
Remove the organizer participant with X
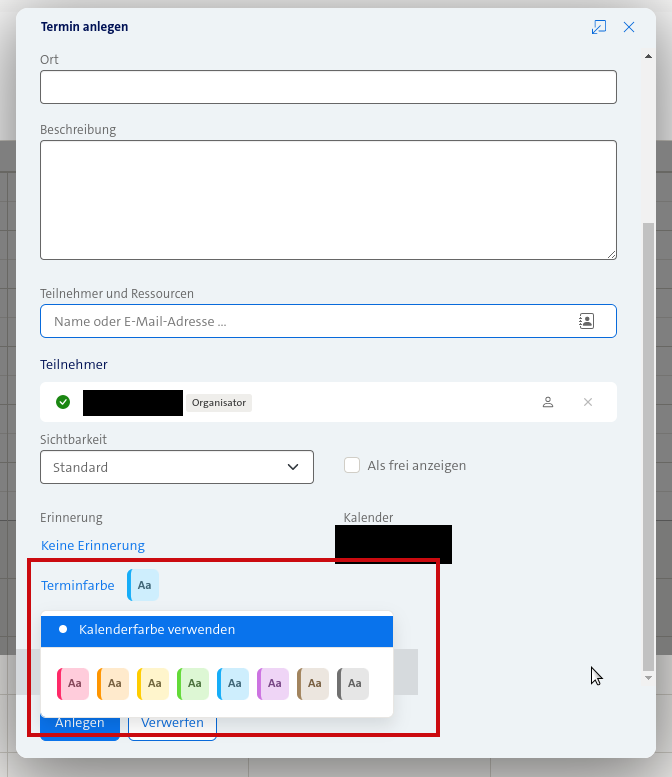click(588, 402)
